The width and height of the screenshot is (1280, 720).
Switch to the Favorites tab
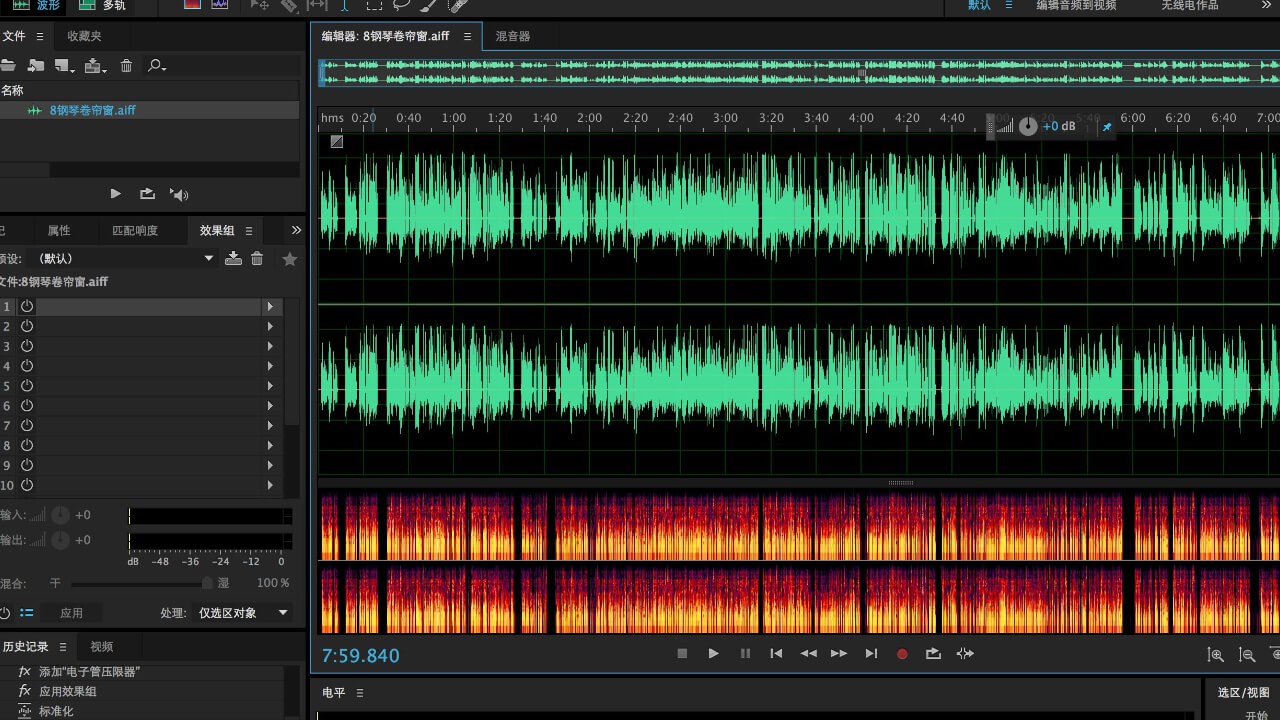[84, 36]
